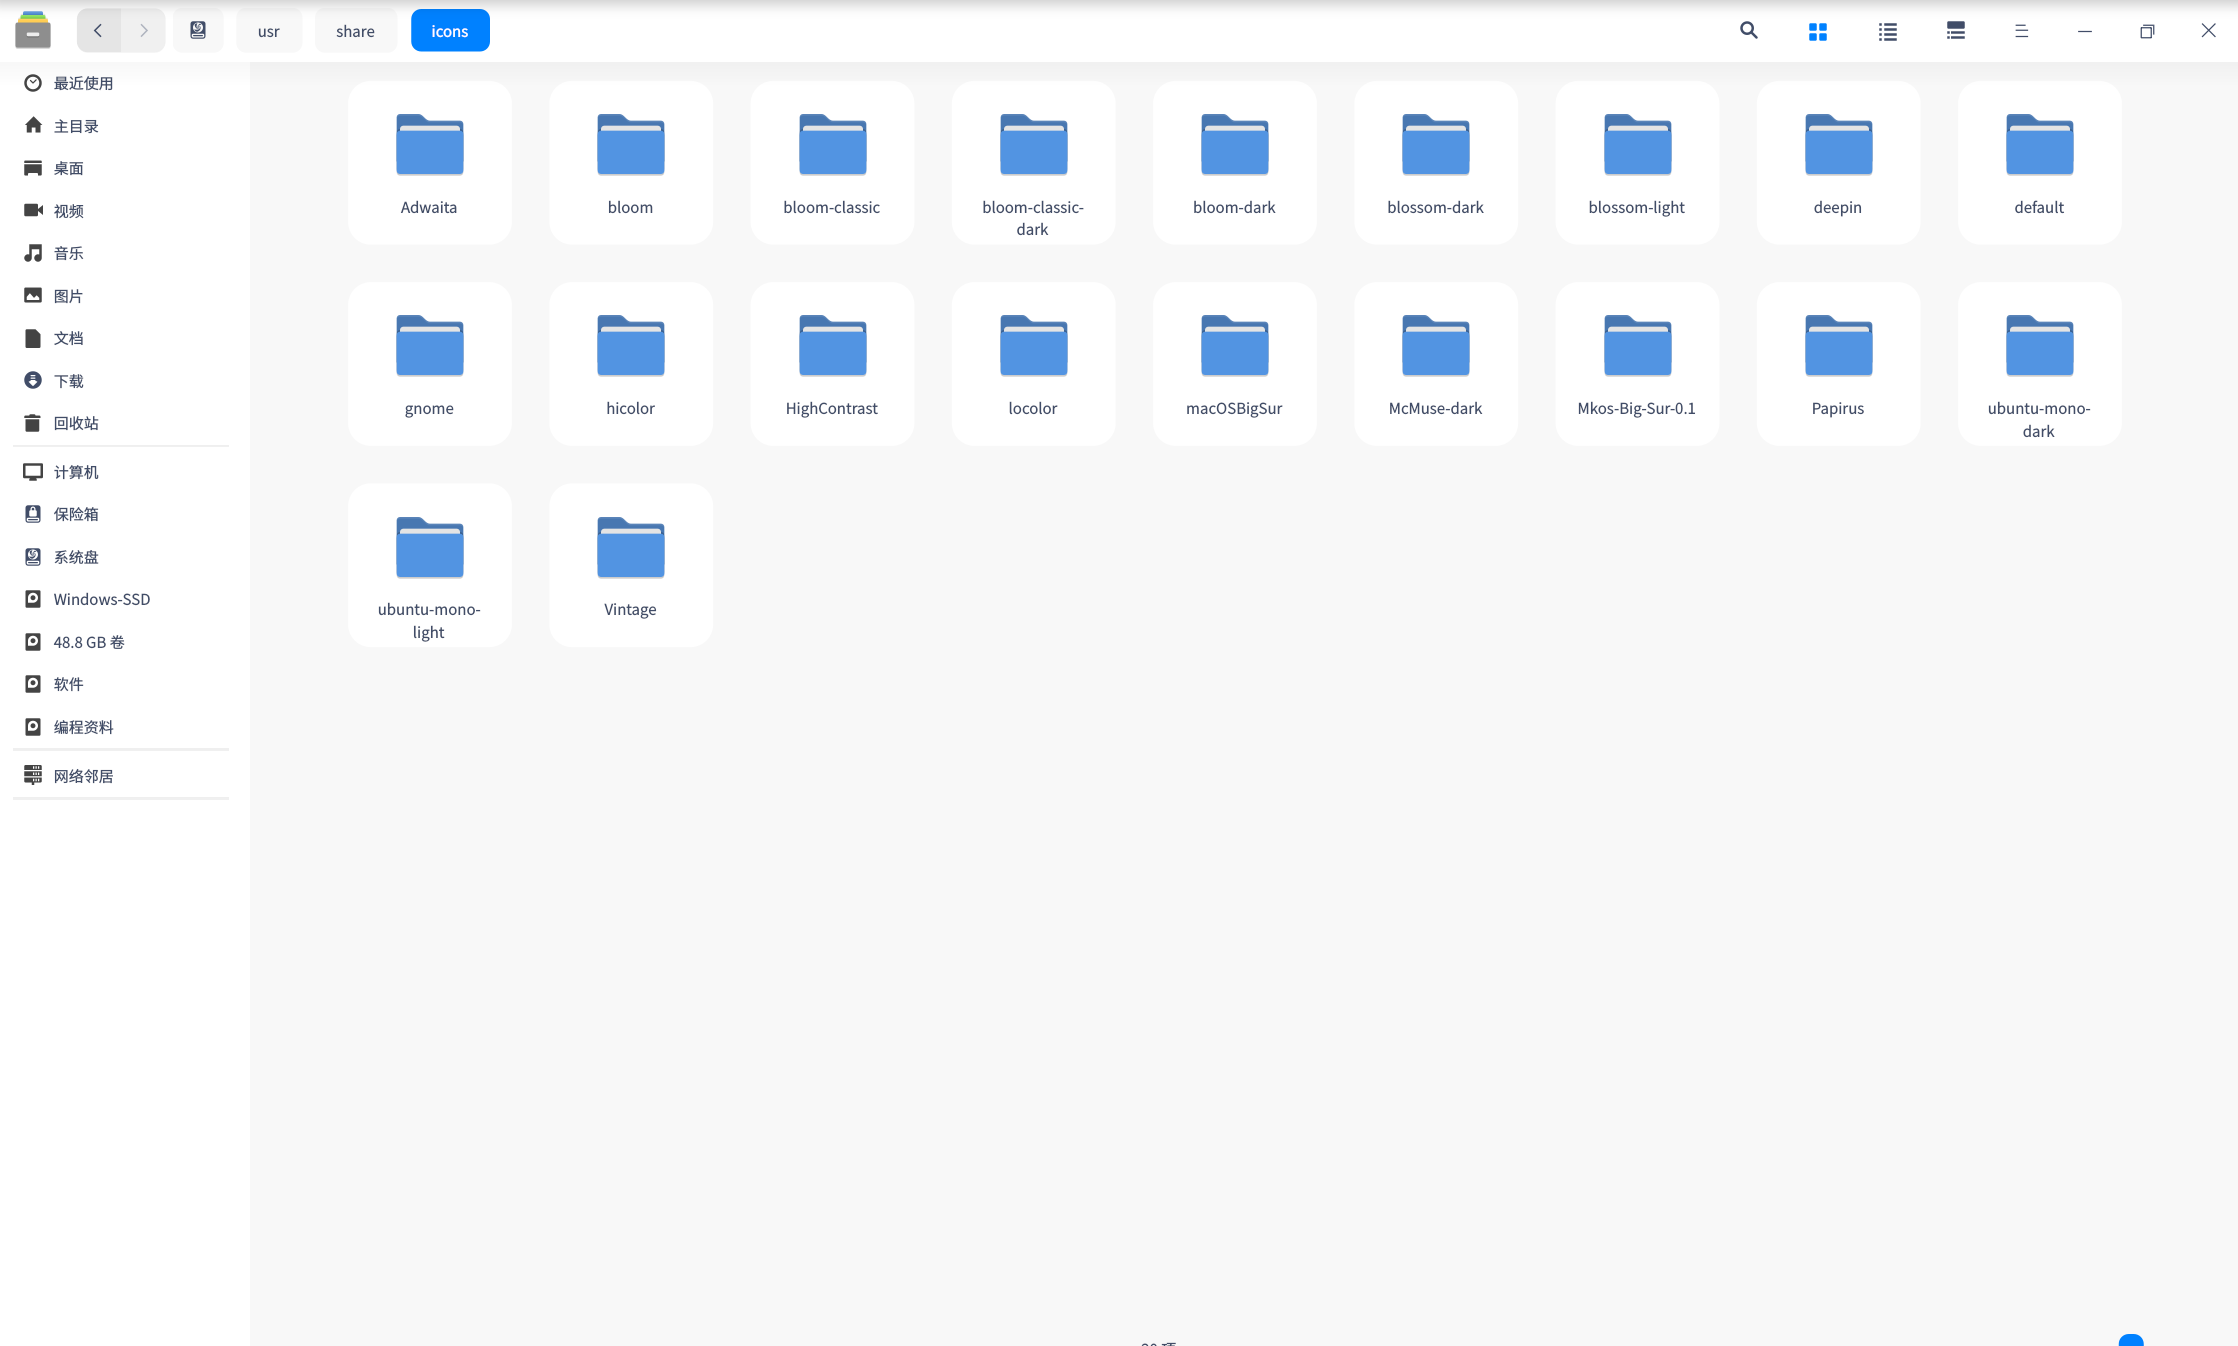The width and height of the screenshot is (2238, 1346).
Task: Open the Trash (回收站) entry
Action: point(76,423)
